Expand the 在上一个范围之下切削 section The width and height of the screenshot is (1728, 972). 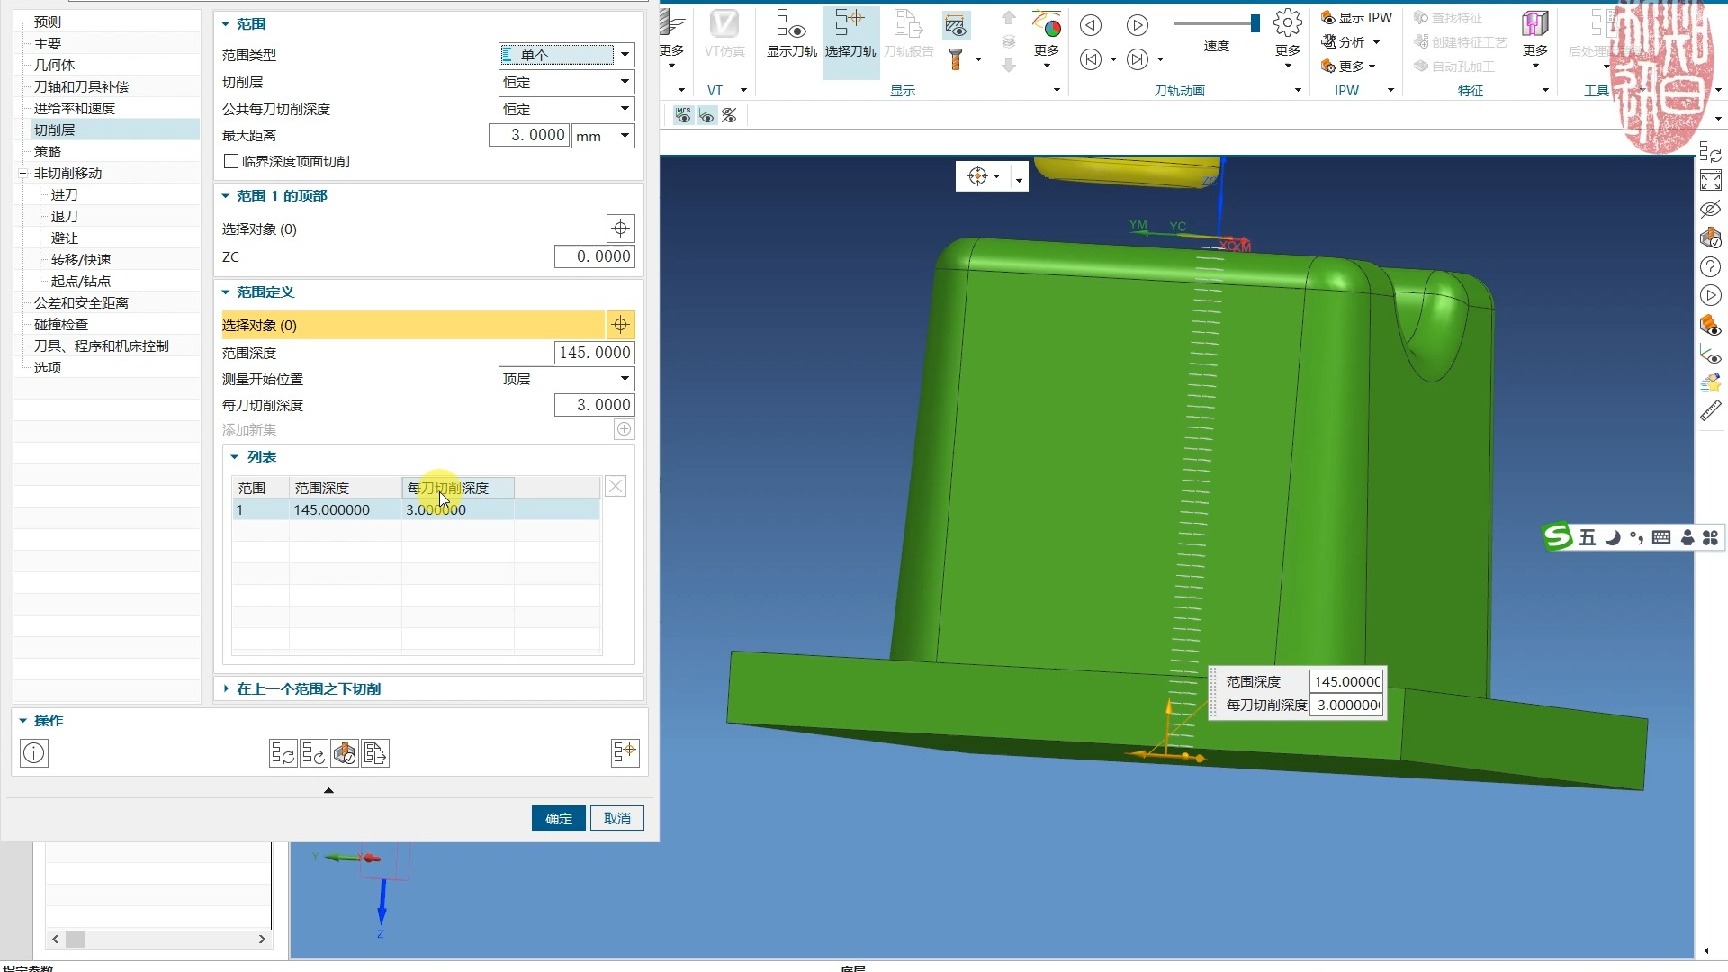tap(226, 689)
